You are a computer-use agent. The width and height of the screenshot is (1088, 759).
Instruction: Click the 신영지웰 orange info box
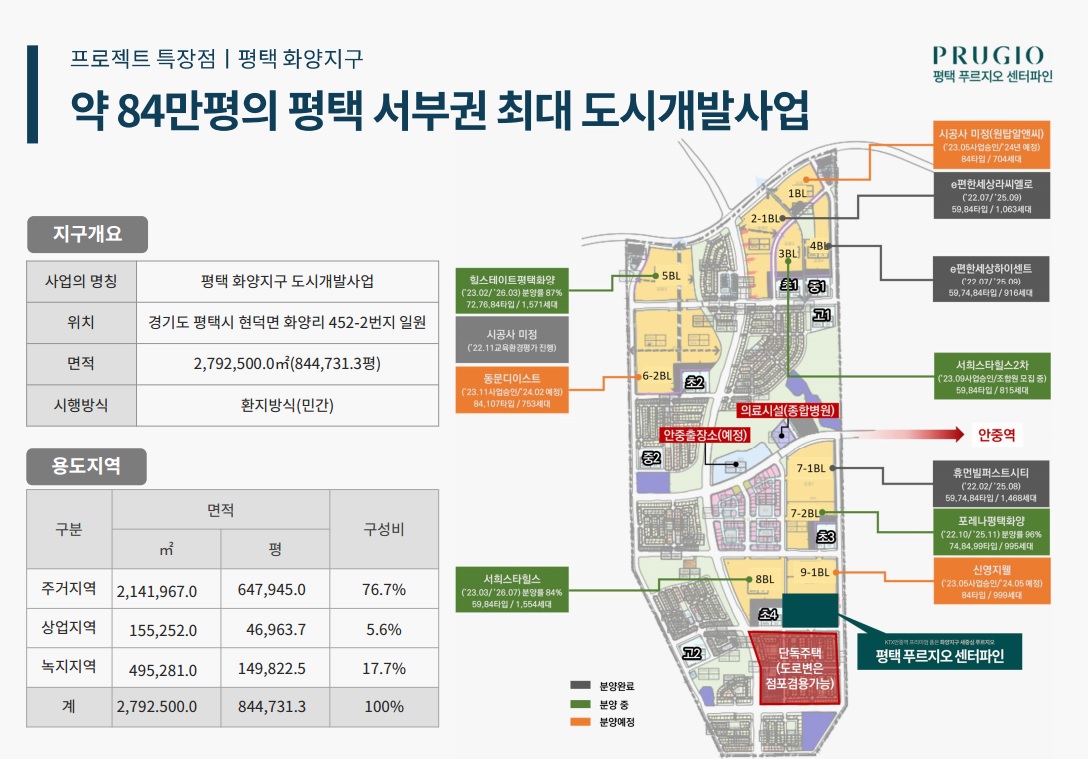(x=992, y=581)
